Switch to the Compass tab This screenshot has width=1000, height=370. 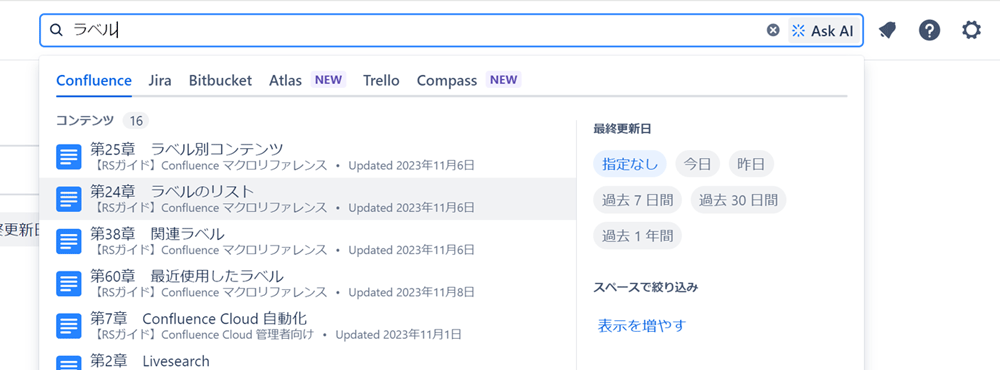pos(446,81)
